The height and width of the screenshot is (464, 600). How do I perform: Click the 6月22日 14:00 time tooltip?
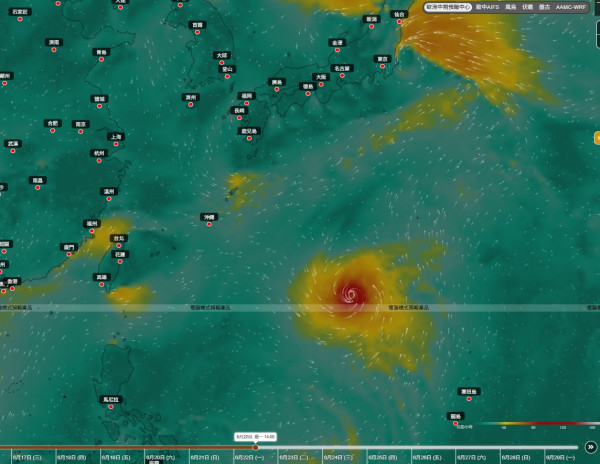coord(255,437)
